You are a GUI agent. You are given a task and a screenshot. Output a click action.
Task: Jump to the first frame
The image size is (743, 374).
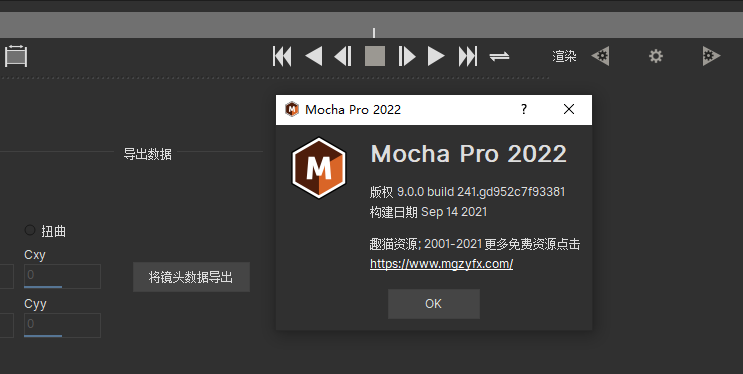click(282, 56)
